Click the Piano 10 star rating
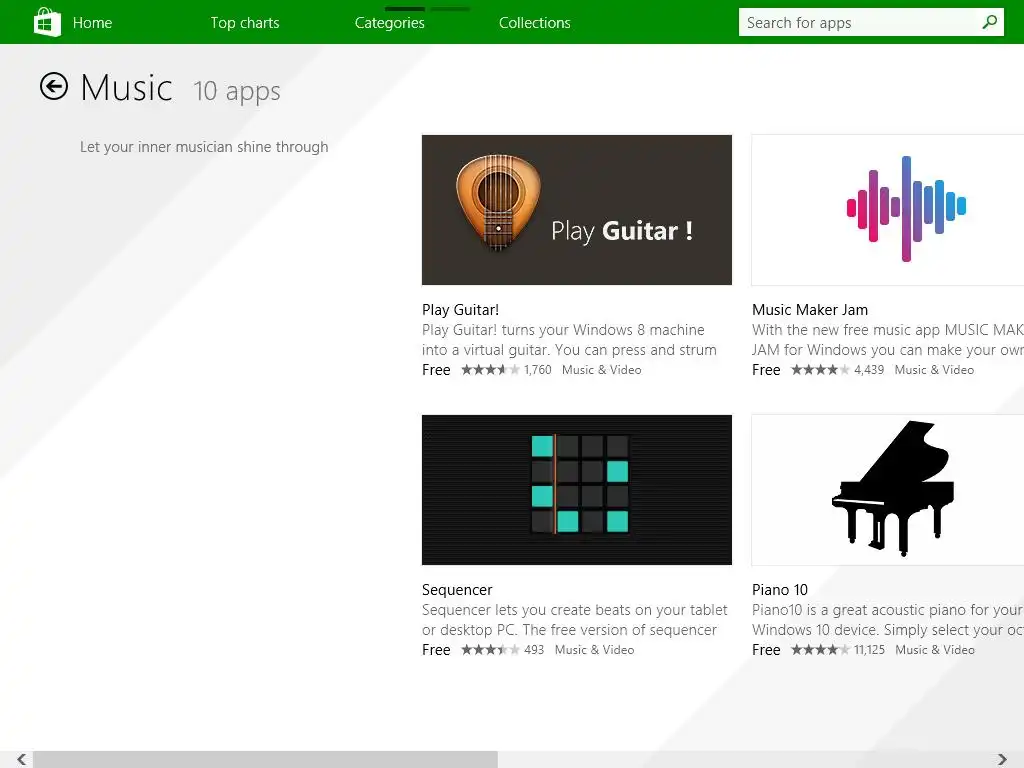 tap(820, 650)
